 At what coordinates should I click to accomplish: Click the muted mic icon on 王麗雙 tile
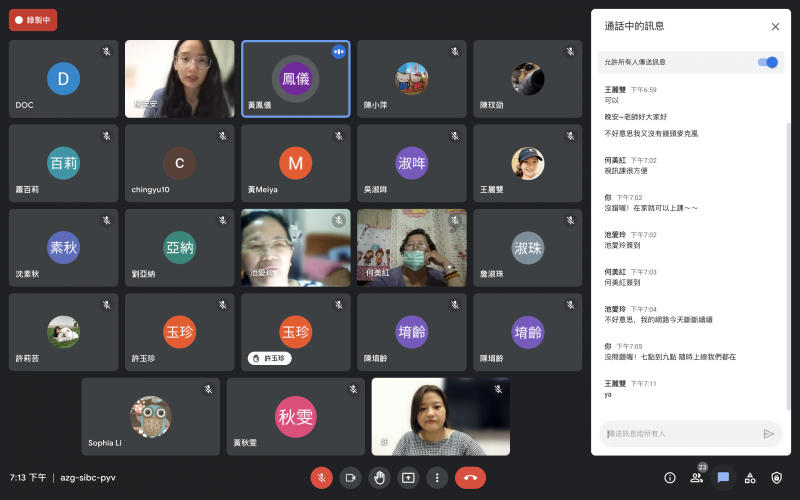click(570, 136)
